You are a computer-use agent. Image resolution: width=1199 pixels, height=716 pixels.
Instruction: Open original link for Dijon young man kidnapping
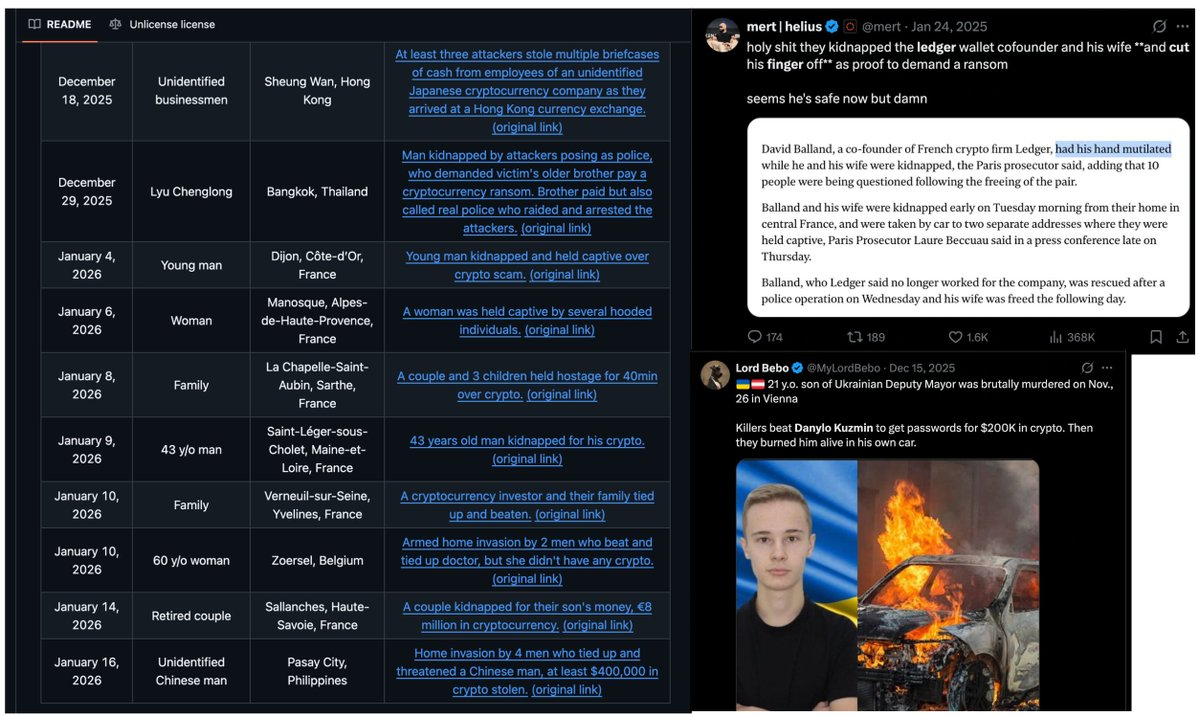(x=564, y=275)
